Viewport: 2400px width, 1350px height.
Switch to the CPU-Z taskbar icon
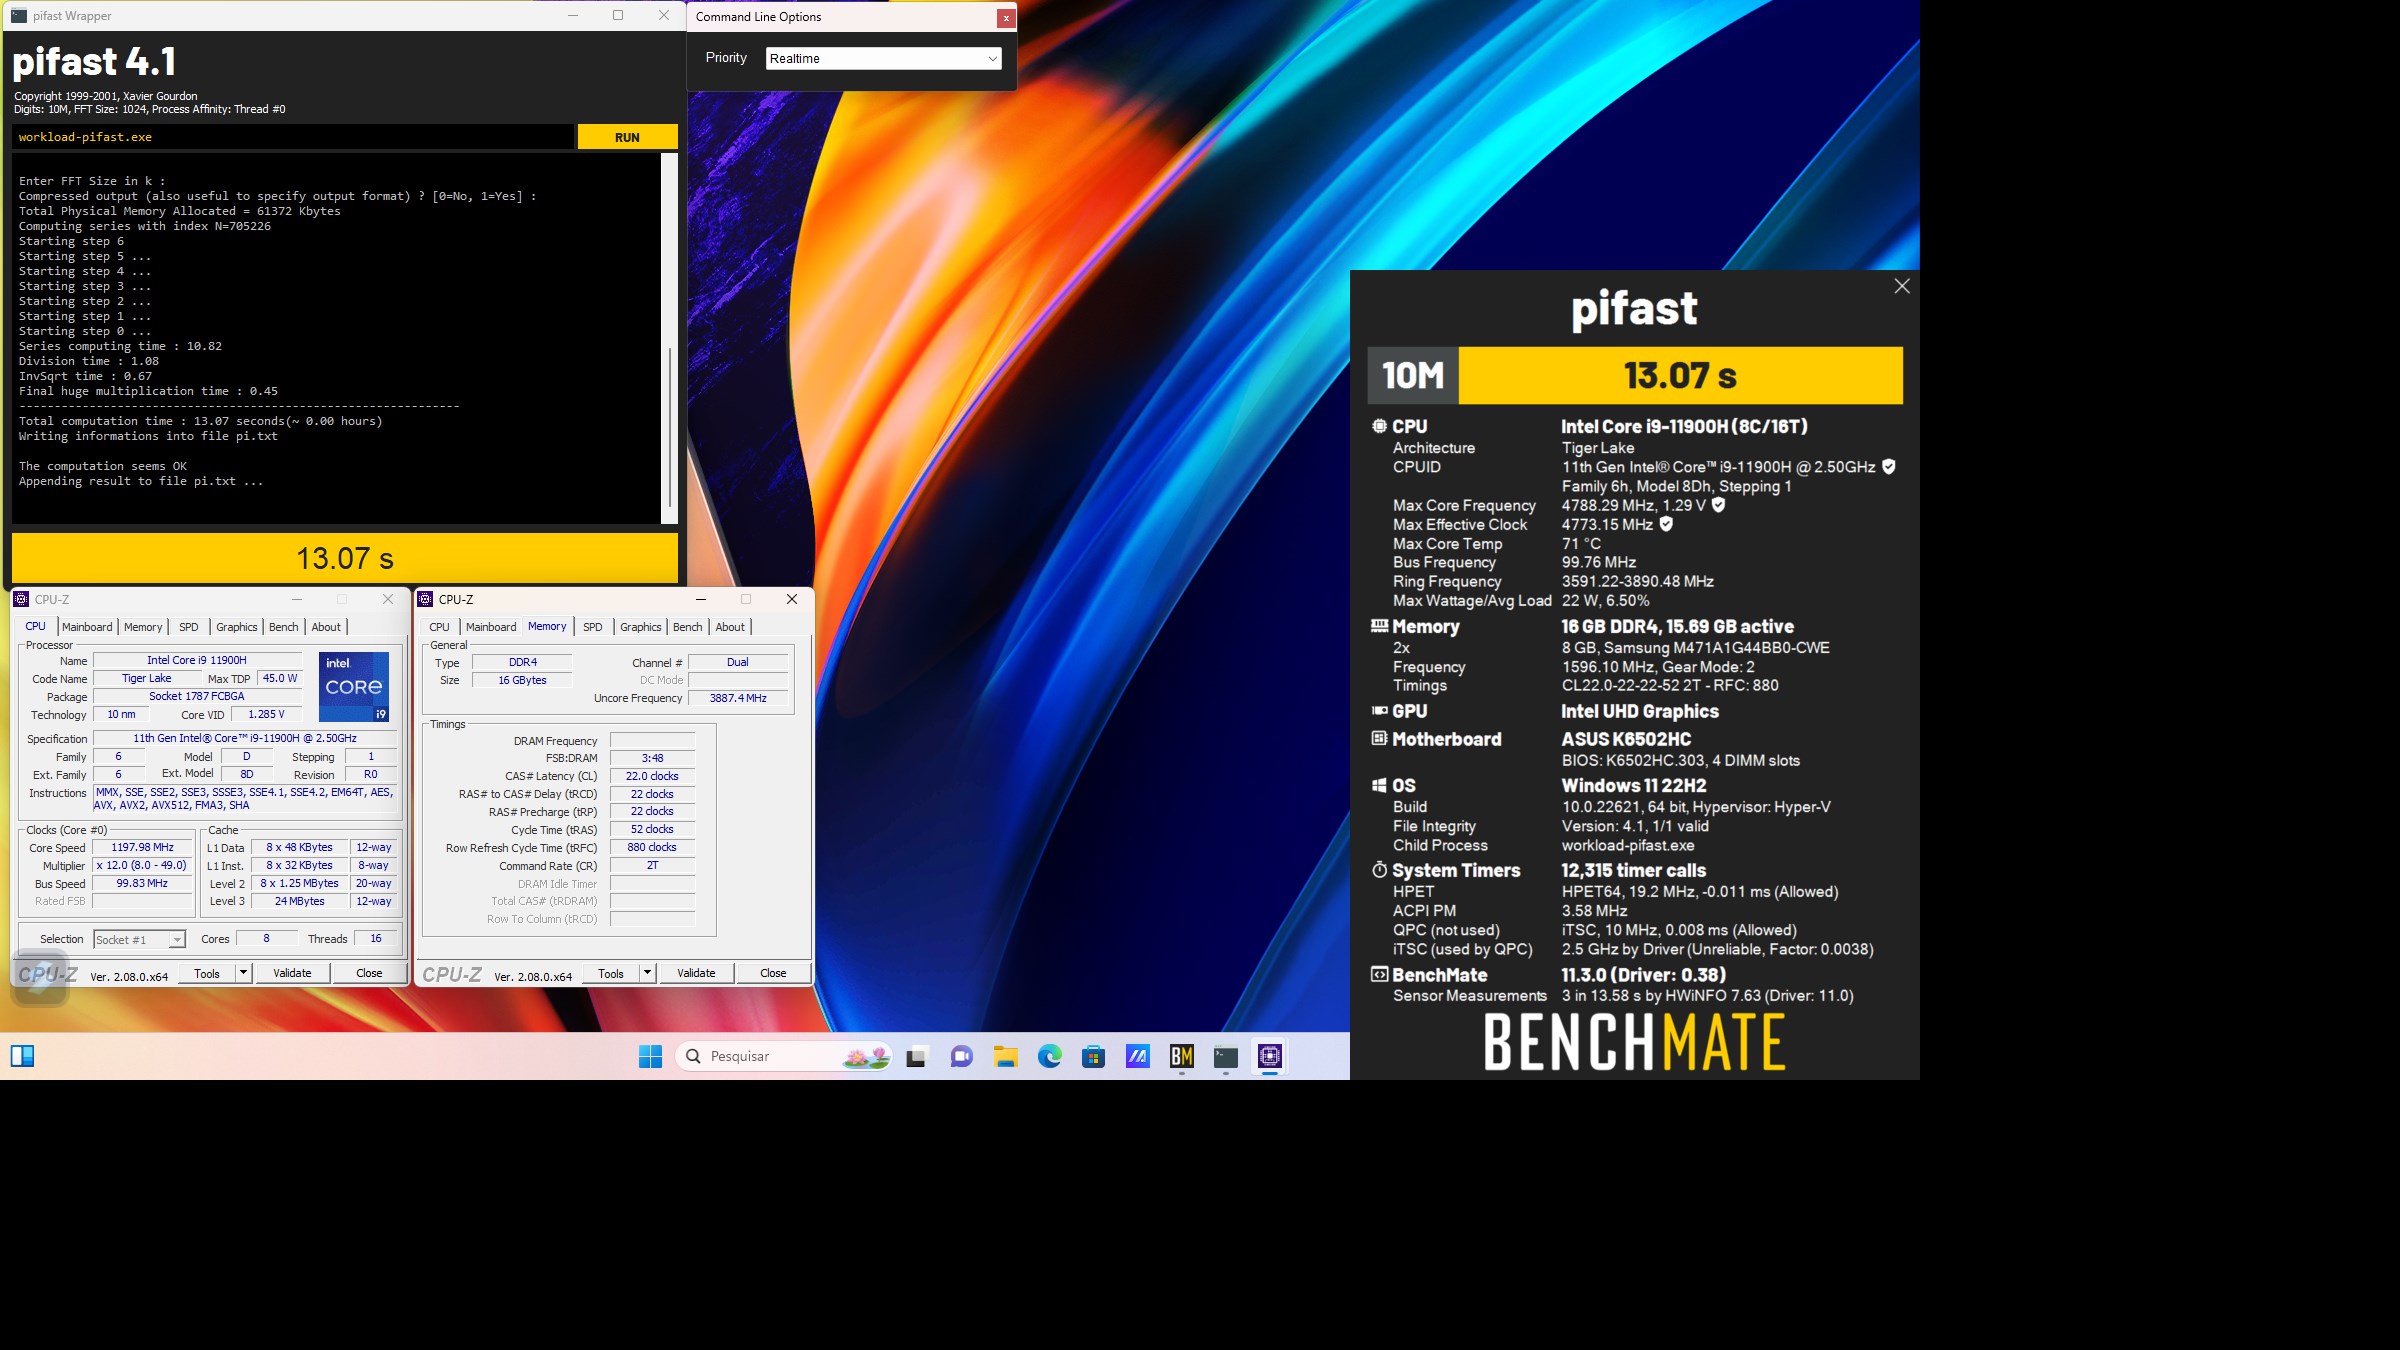coord(1269,1056)
